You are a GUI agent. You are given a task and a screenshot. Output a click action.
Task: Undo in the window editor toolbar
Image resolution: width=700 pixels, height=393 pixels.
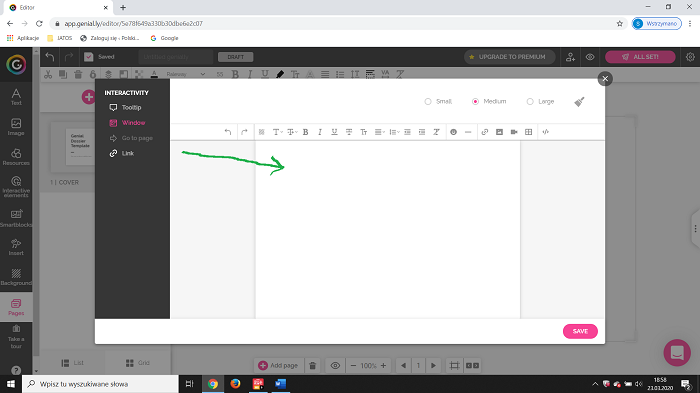(228, 132)
